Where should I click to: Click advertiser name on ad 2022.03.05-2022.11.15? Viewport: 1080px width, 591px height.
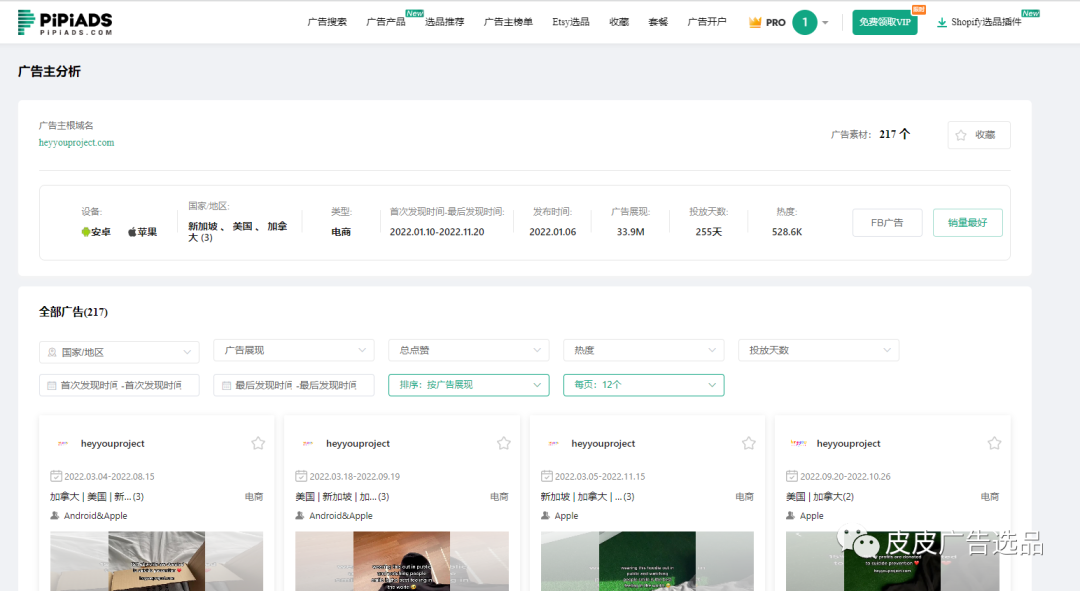(x=603, y=444)
